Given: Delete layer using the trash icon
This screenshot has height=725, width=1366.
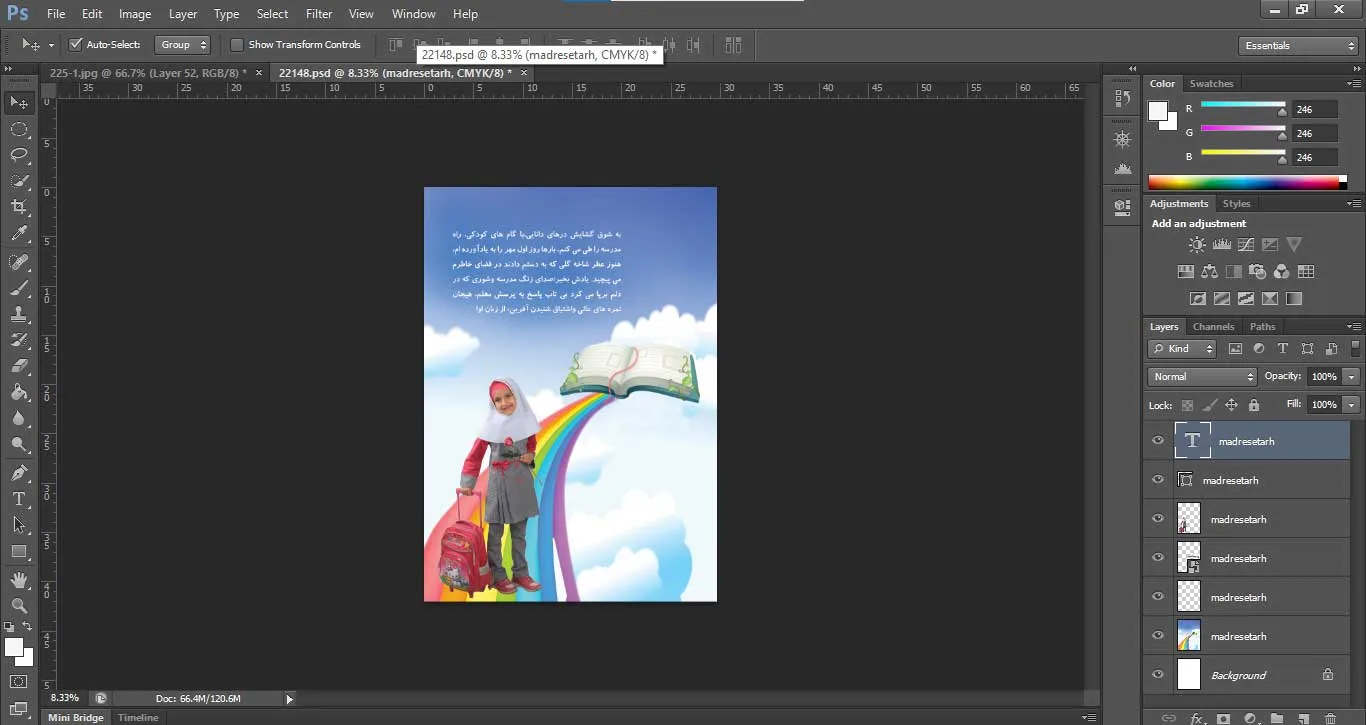Looking at the screenshot, I should (1330, 718).
